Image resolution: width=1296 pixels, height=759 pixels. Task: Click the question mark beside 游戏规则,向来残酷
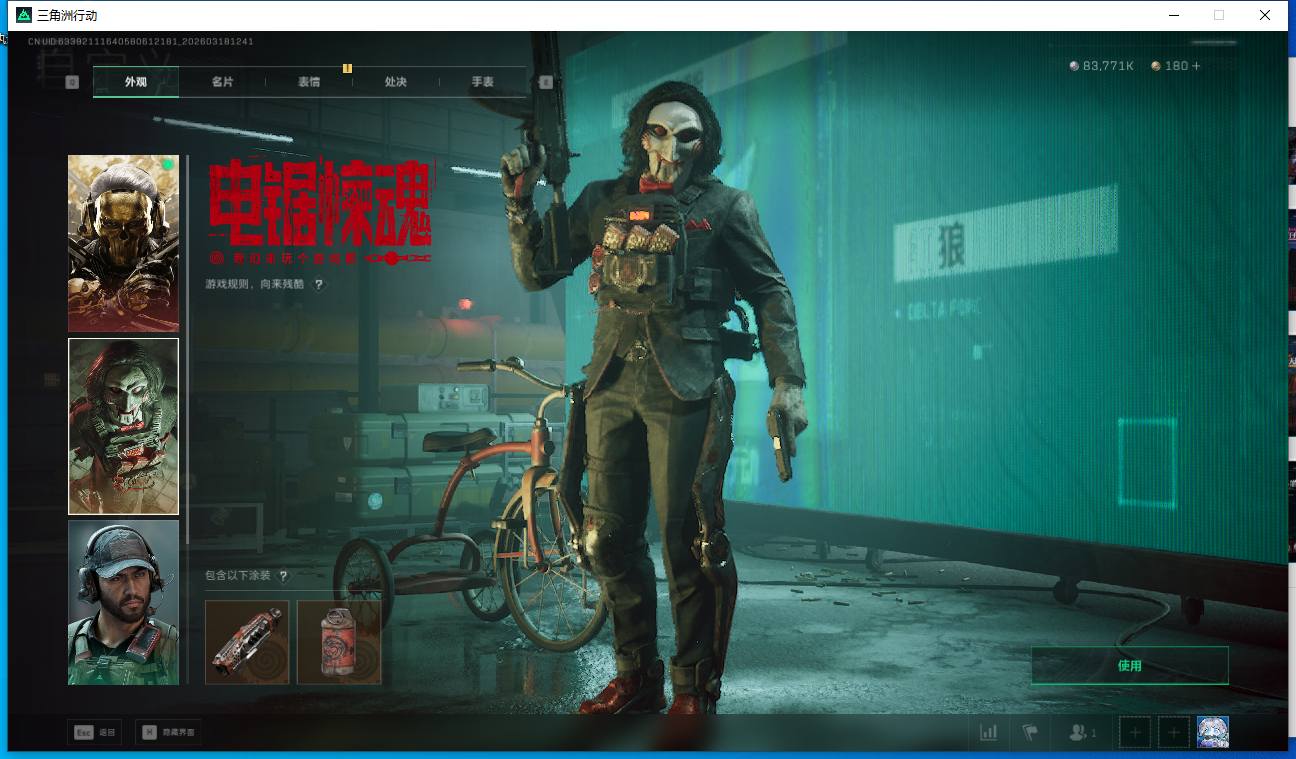(x=319, y=285)
